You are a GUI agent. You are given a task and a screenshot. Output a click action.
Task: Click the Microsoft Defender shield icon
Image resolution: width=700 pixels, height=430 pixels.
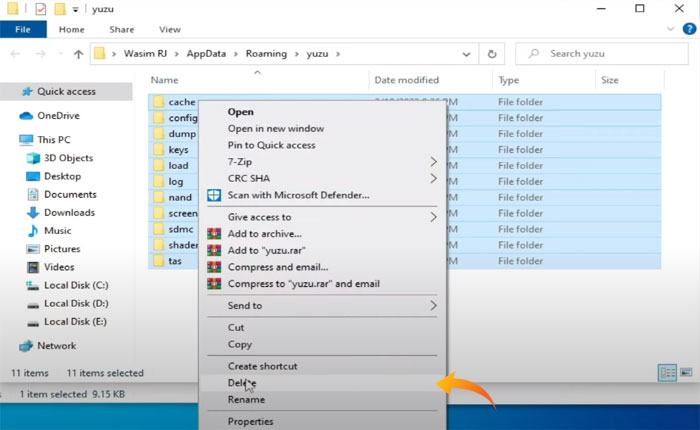[213, 195]
